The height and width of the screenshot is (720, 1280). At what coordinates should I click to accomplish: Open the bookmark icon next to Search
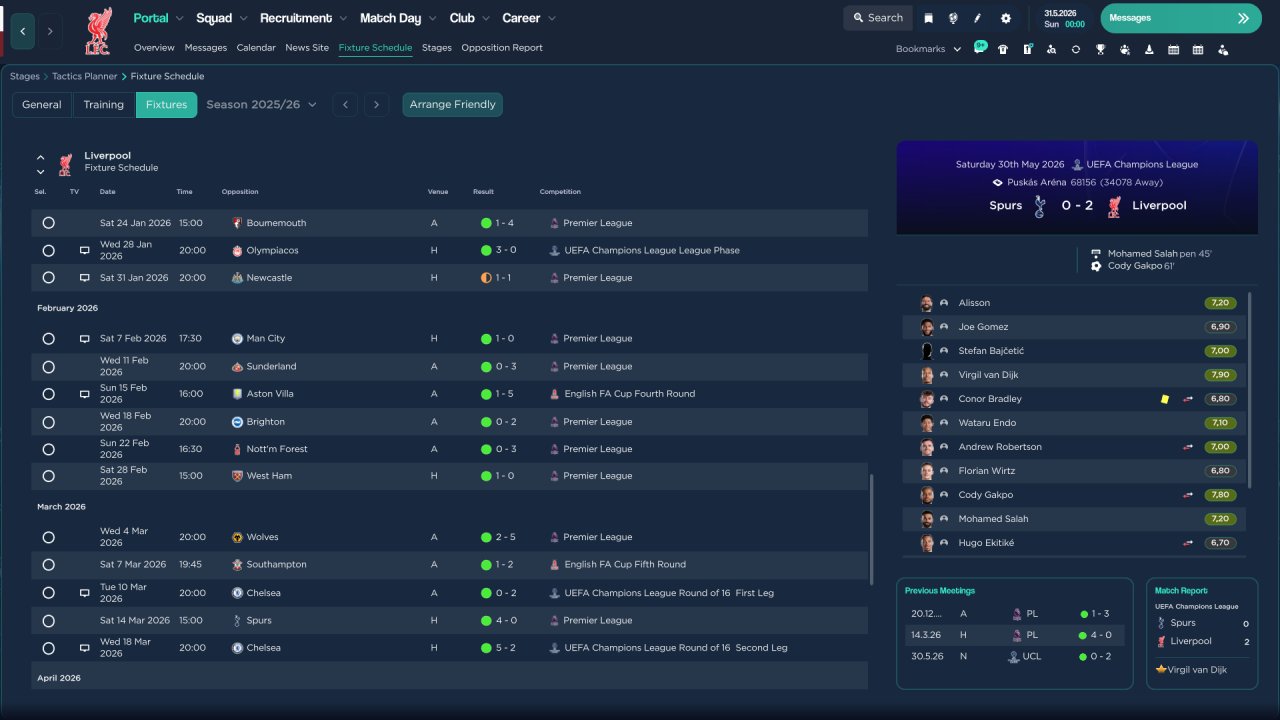(929, 18)
